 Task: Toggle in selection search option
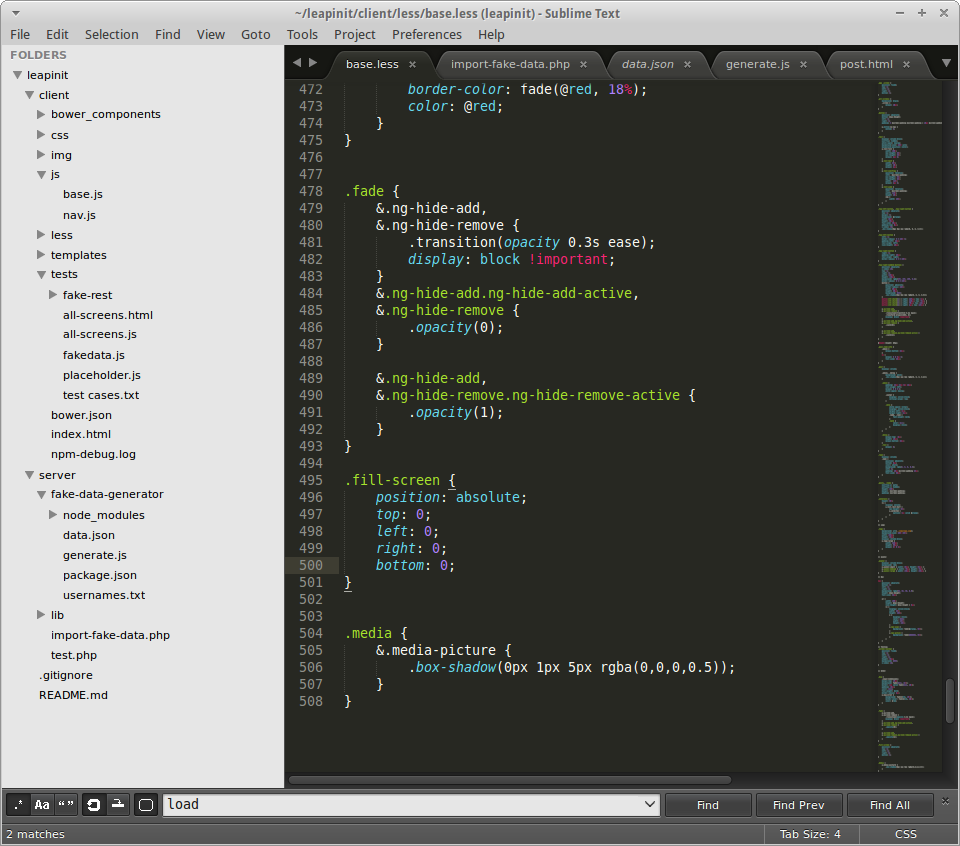118,805
